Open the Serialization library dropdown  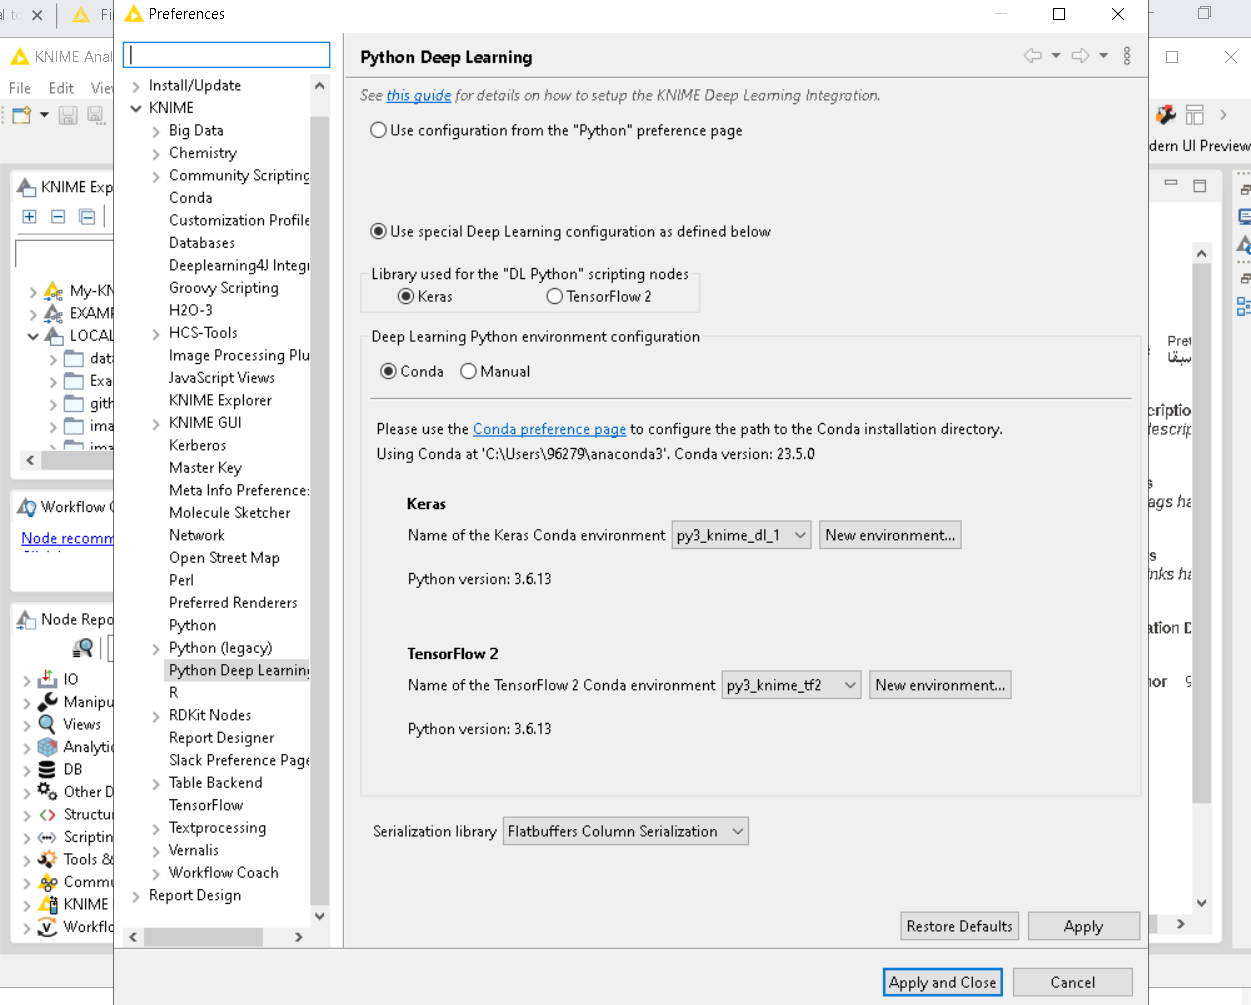(626, 831)
